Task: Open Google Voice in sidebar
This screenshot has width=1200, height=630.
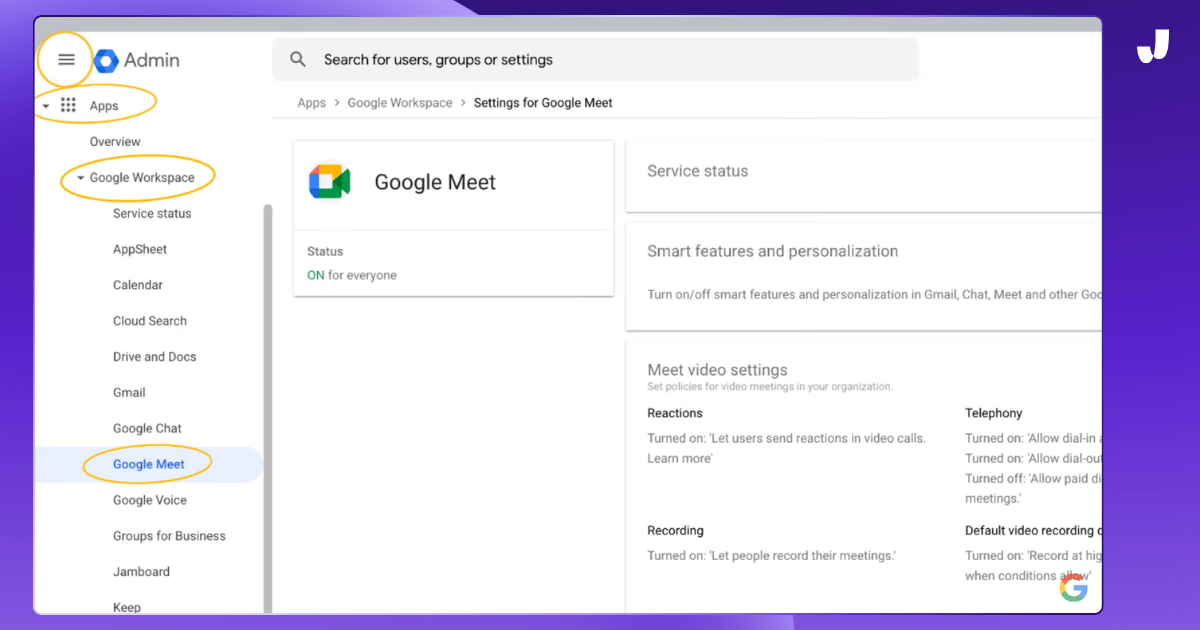Action: [x=150, y=500]
